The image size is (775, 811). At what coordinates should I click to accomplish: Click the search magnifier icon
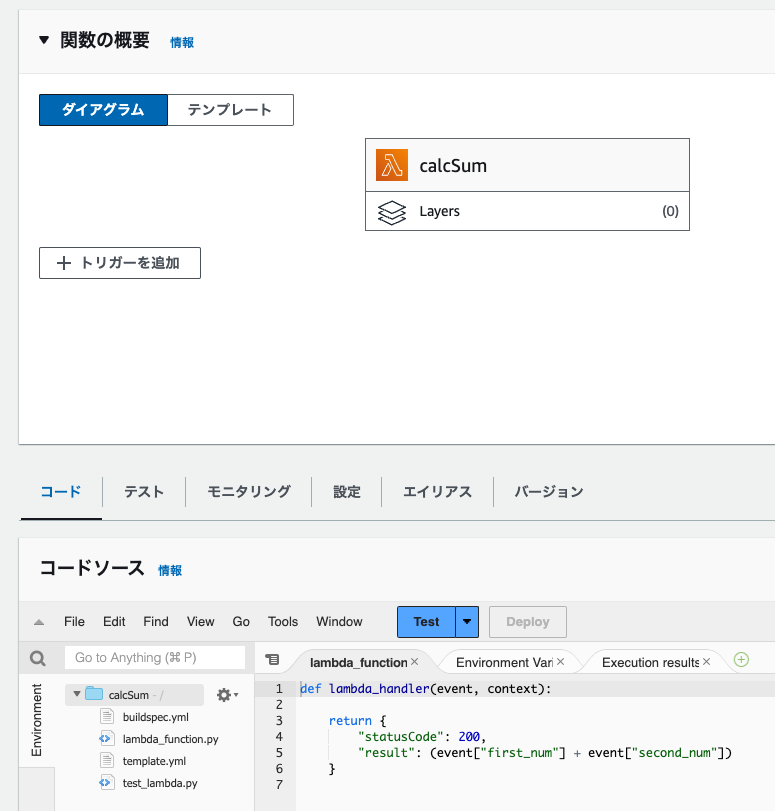click(x=38, y=658)
